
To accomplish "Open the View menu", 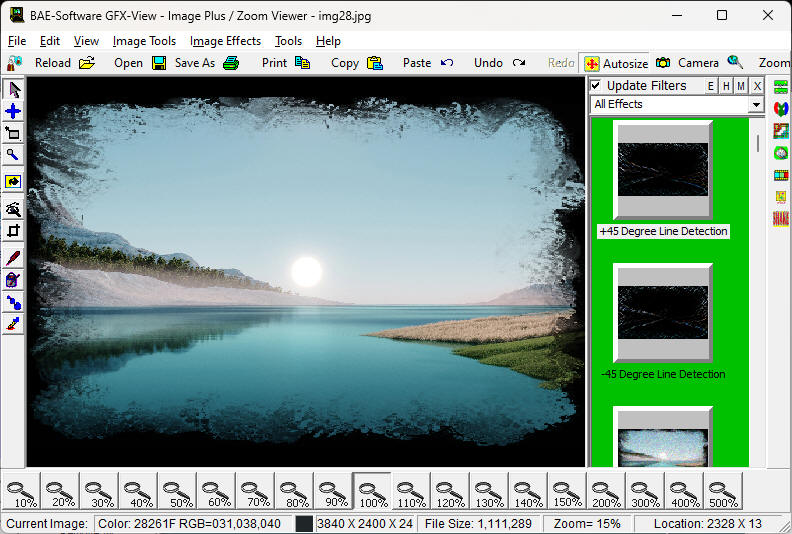I will click(x=86, y=41).
